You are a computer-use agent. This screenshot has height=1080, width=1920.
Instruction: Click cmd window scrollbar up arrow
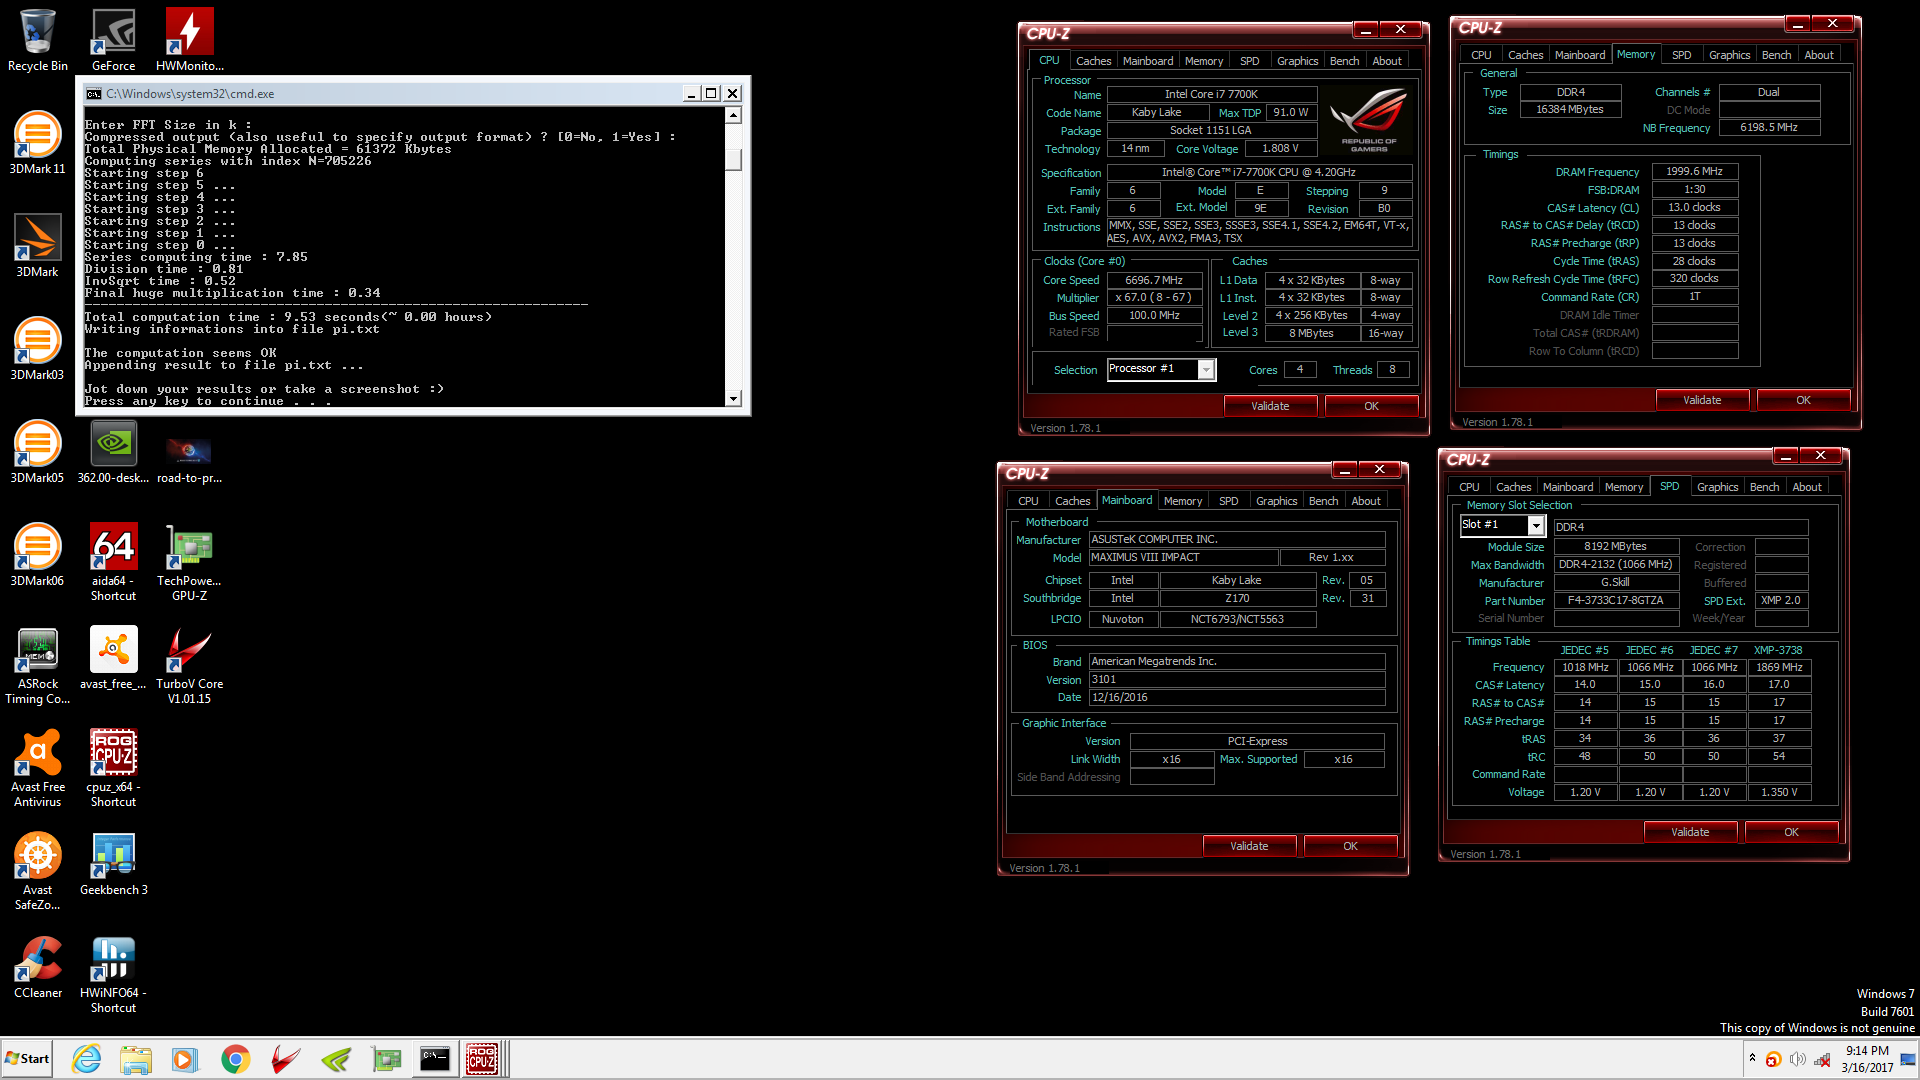[733, 115]
